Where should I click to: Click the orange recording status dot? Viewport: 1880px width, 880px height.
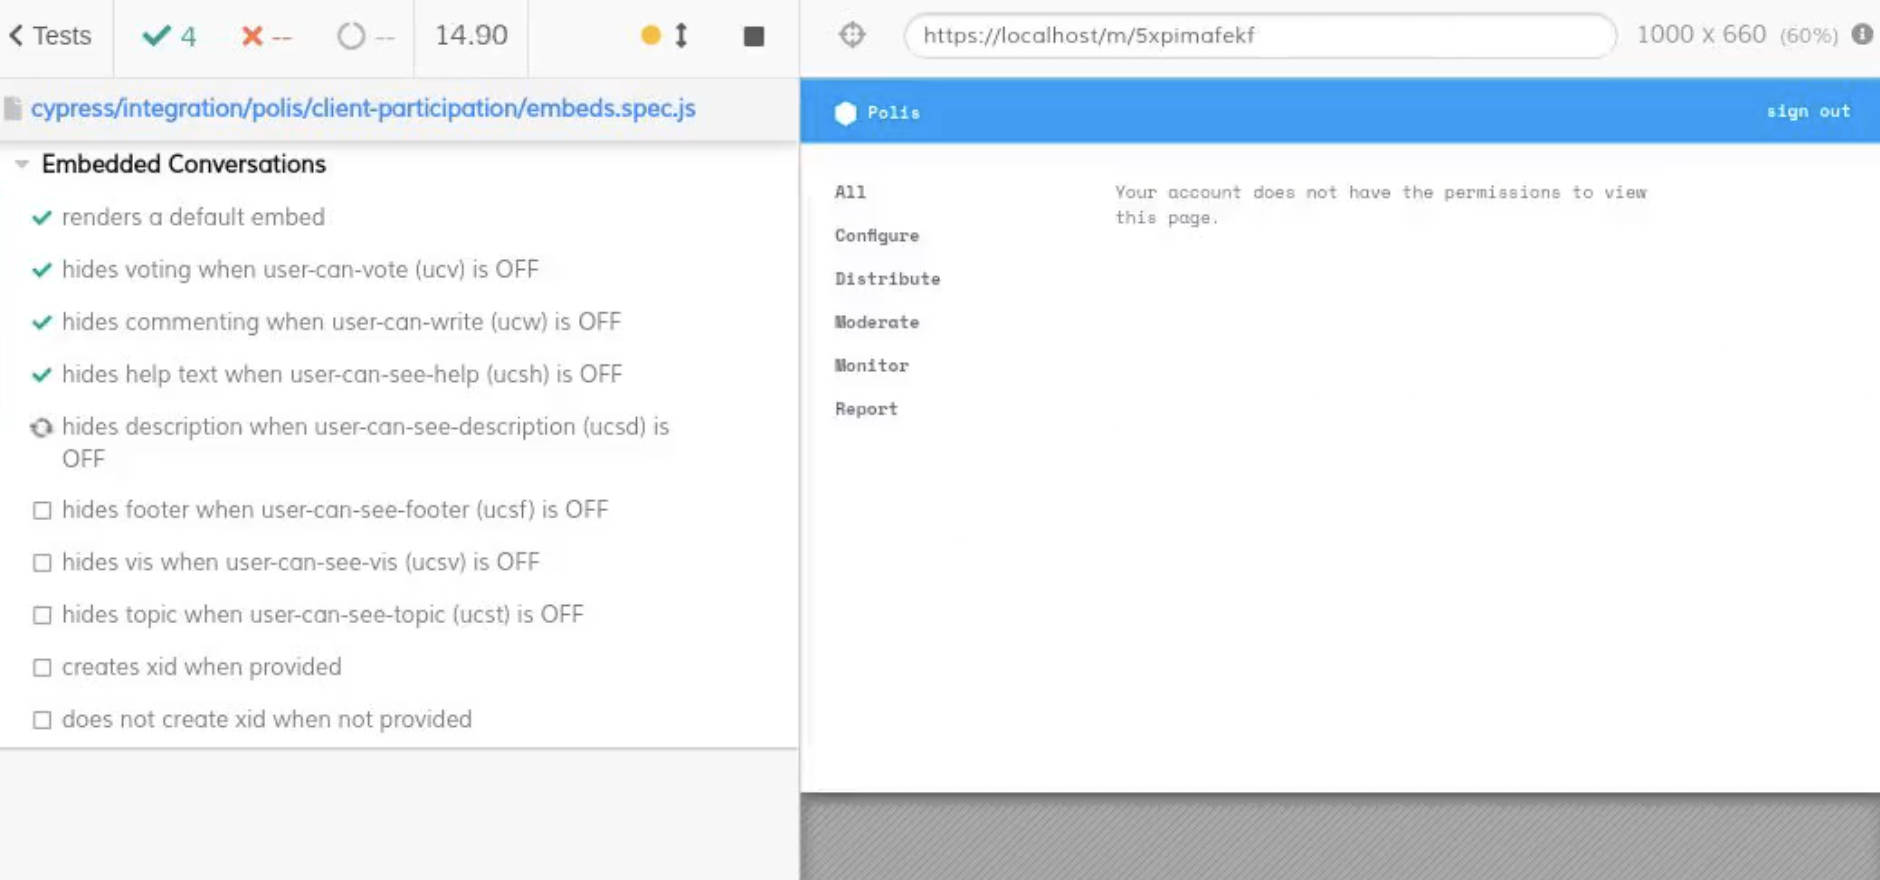(x=650, y=36)
